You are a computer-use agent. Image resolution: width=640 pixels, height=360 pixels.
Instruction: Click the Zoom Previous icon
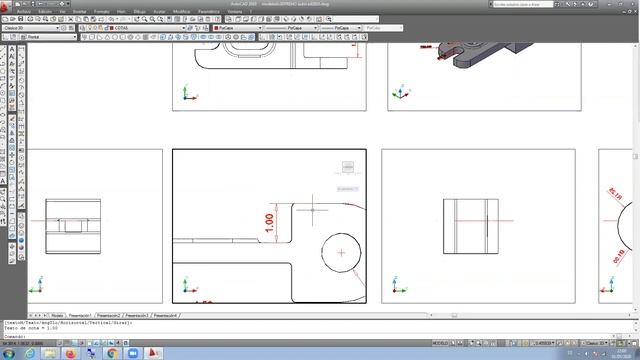[161, 19]
